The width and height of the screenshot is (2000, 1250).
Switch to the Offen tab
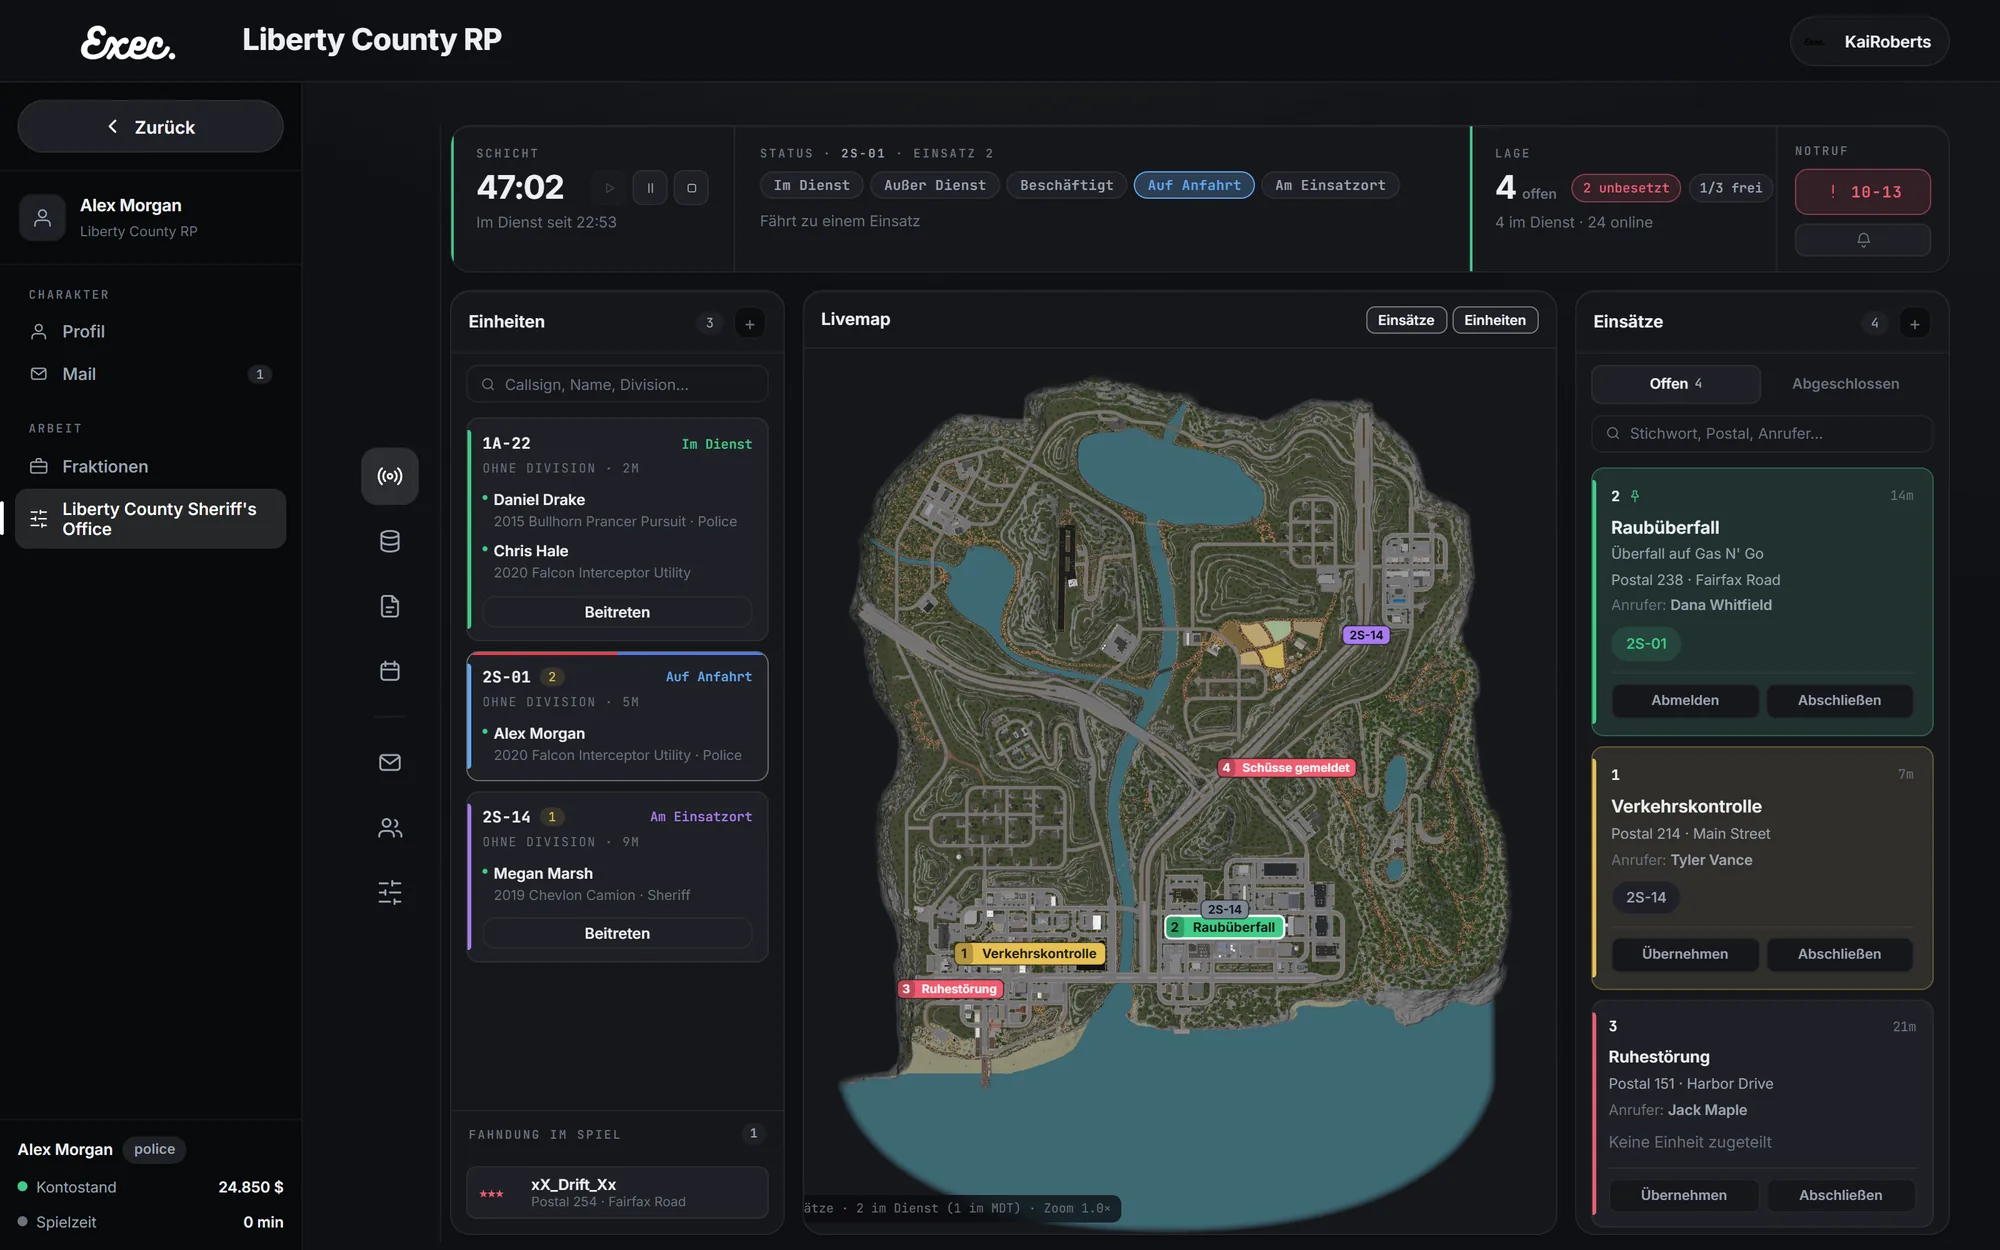1676,384
